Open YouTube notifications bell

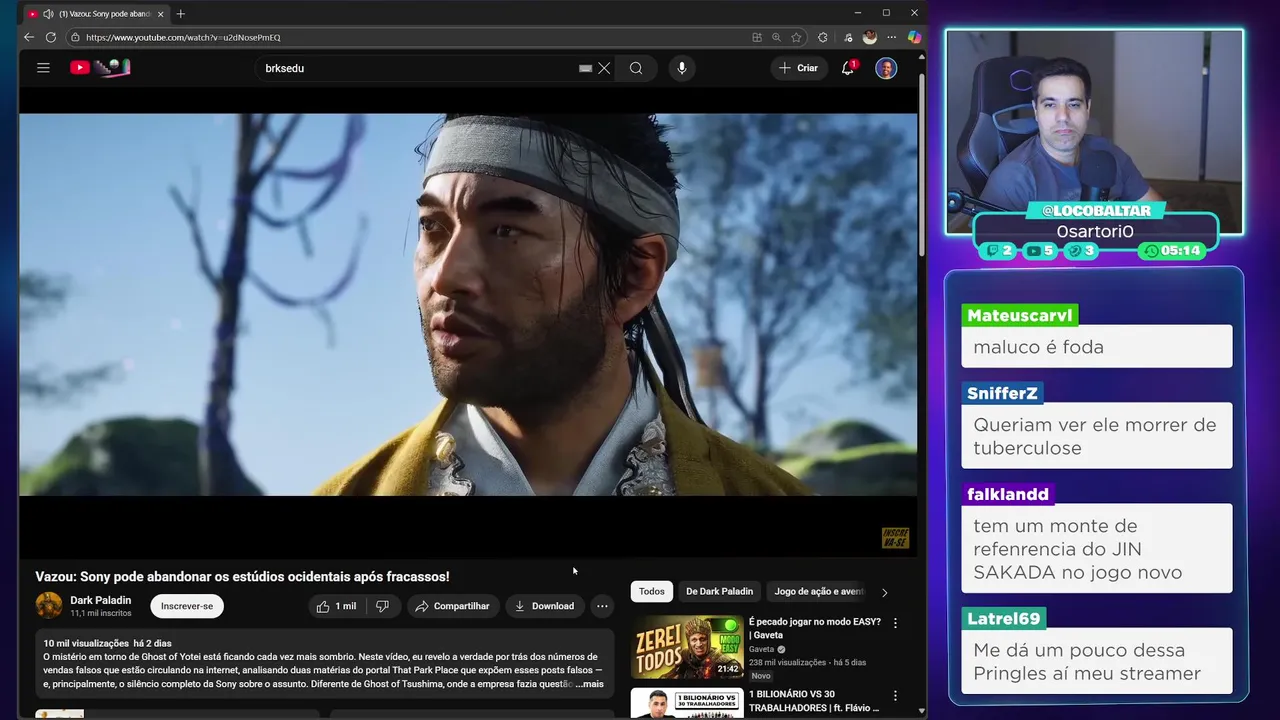(848, 68)
